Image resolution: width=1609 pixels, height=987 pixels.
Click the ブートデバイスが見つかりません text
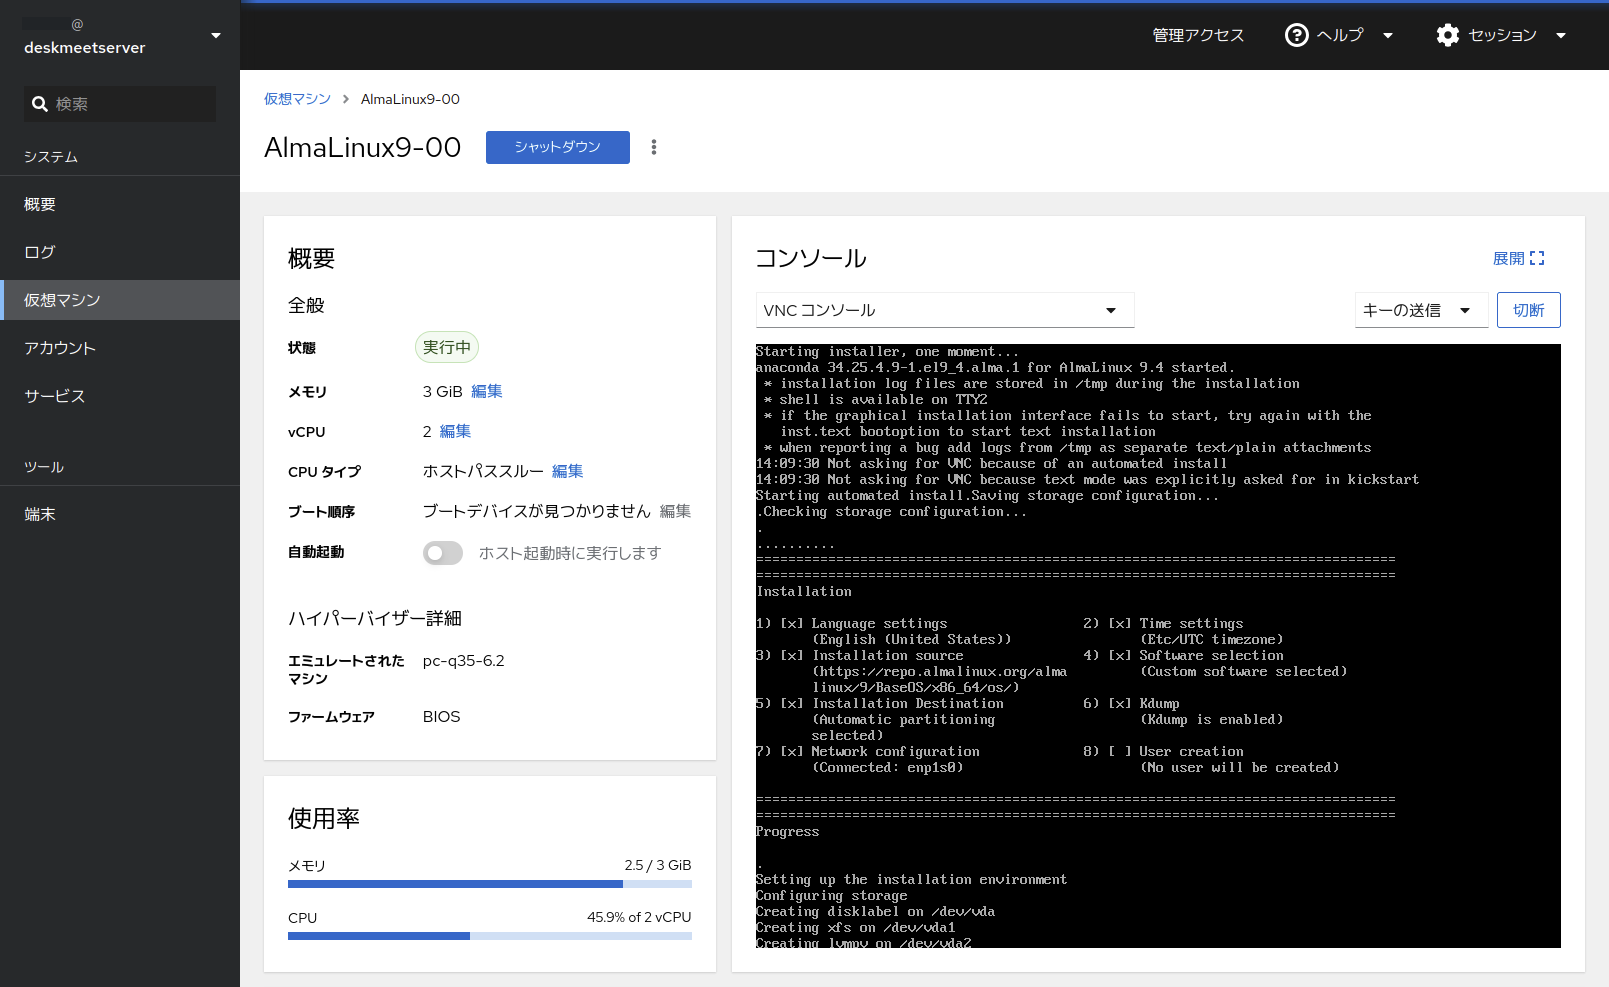[537, 511]
